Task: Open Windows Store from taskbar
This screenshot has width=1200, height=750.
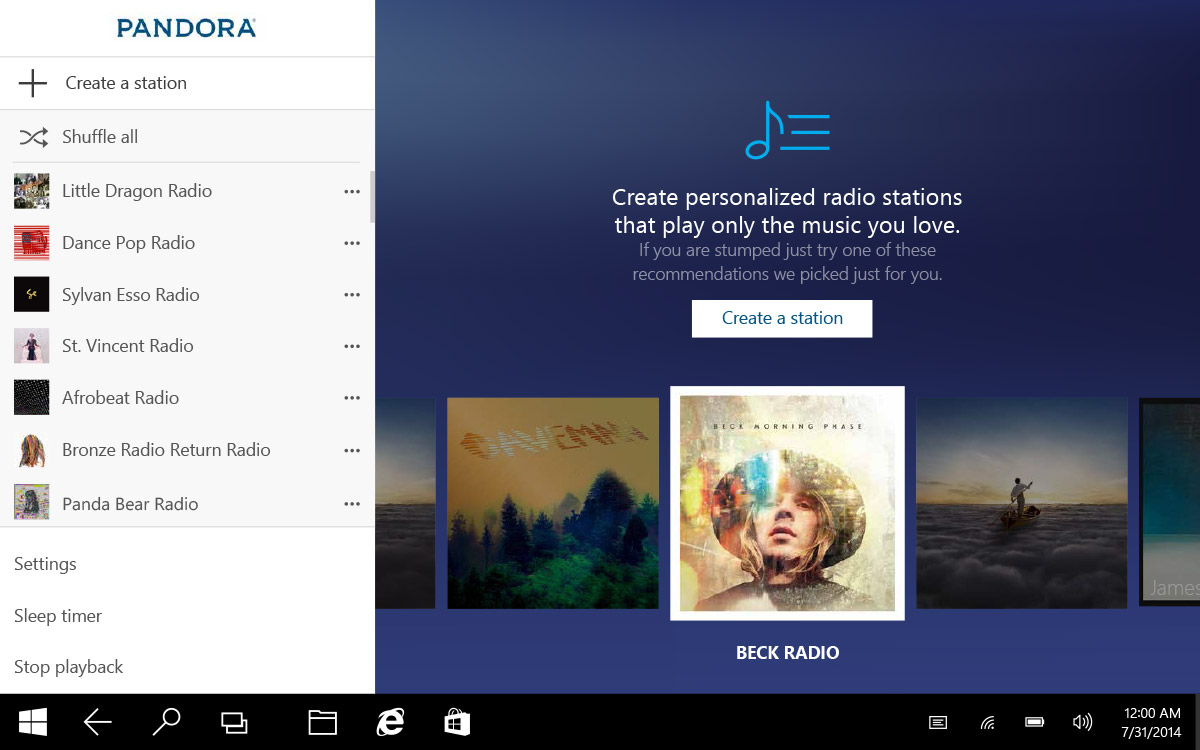Action: (457, 722)
